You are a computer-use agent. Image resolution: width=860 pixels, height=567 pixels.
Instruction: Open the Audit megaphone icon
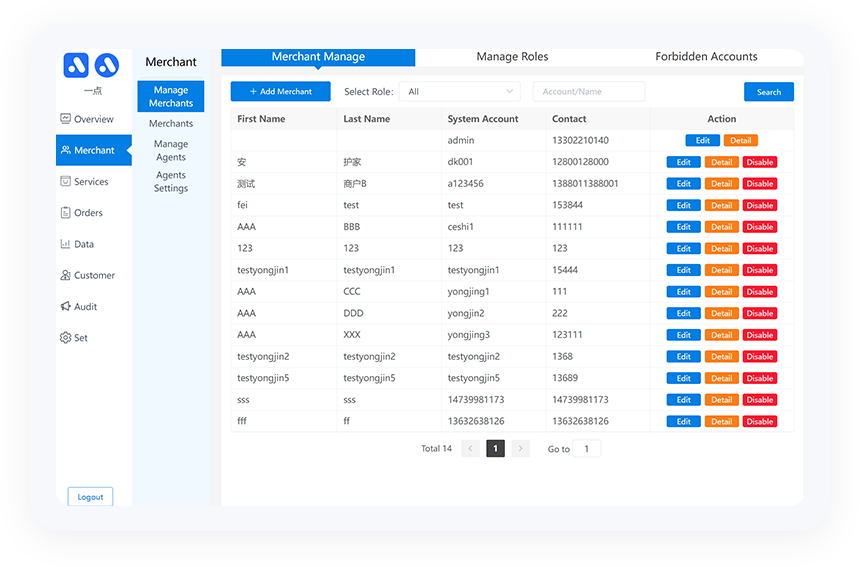coord(66,307)
